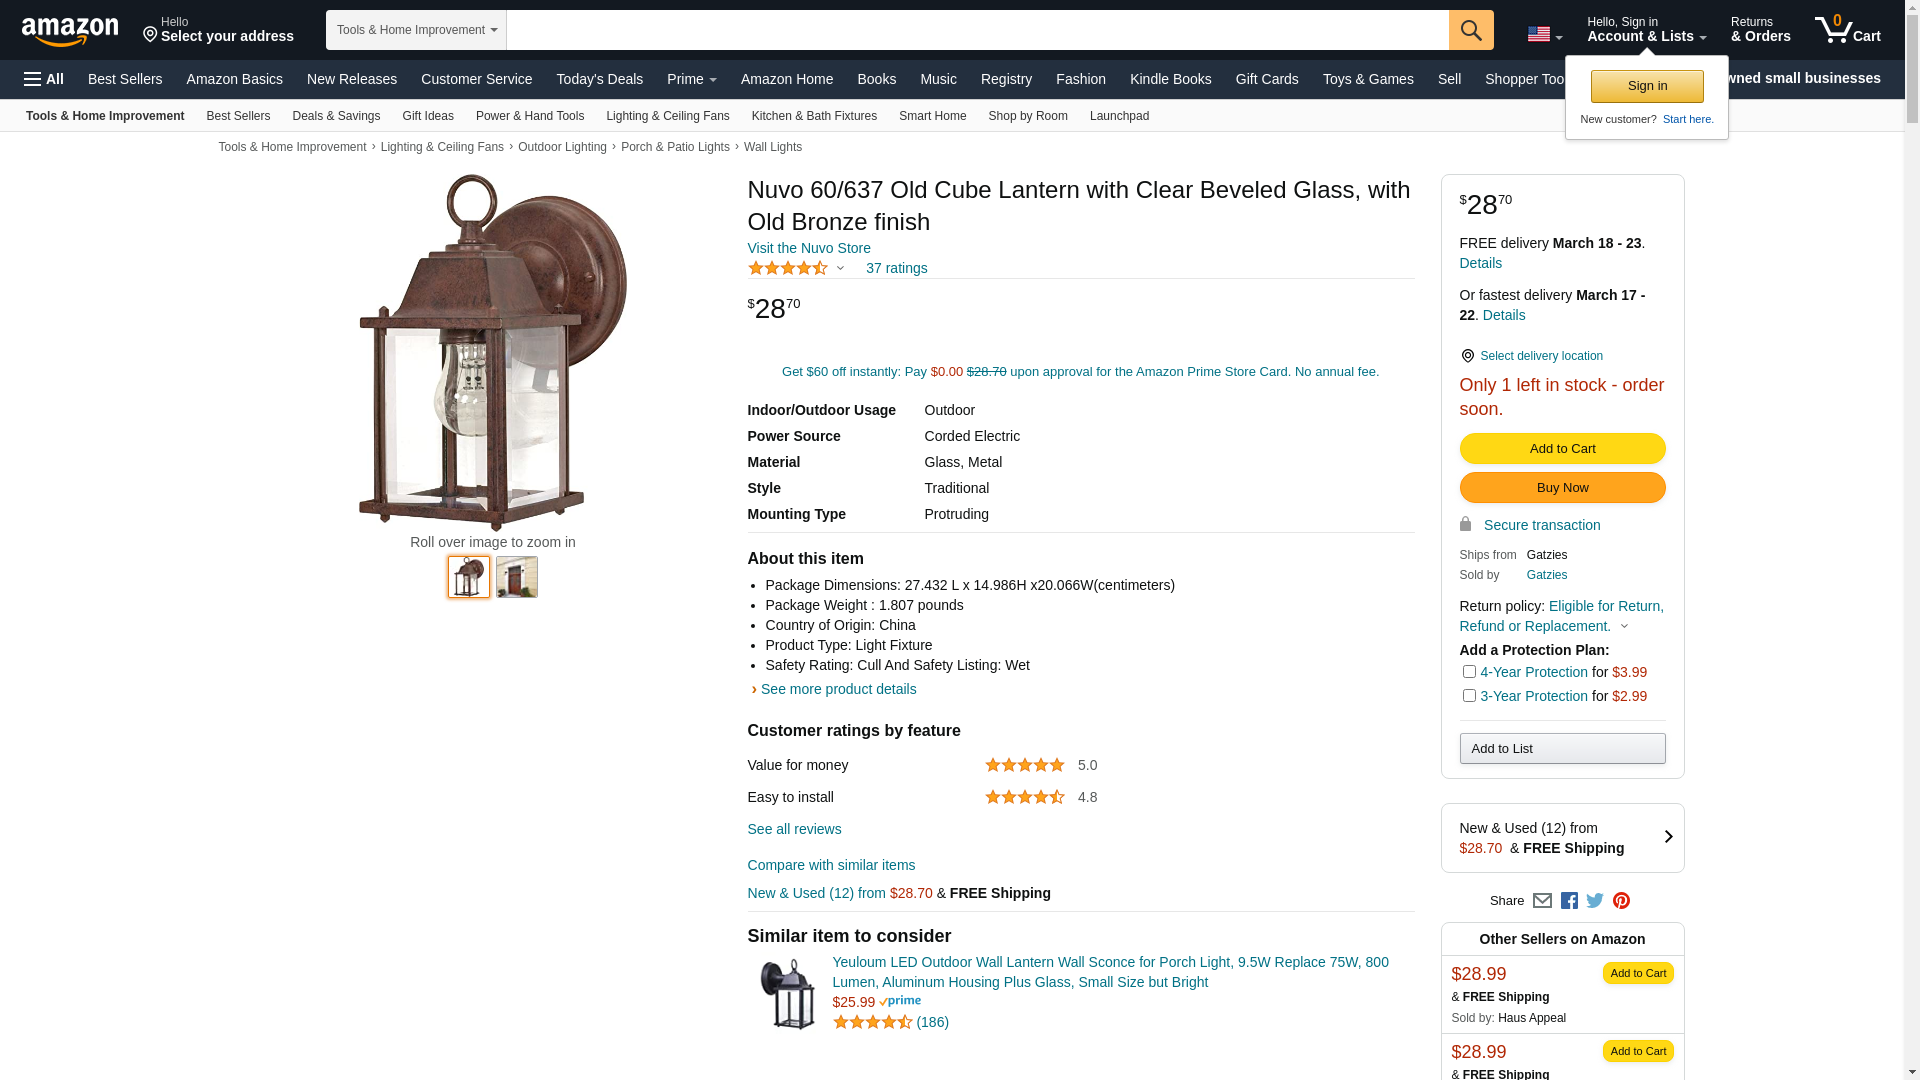Open the All hamburger menu
This screenshot has height=1080, width=1920.
[44, 79]
